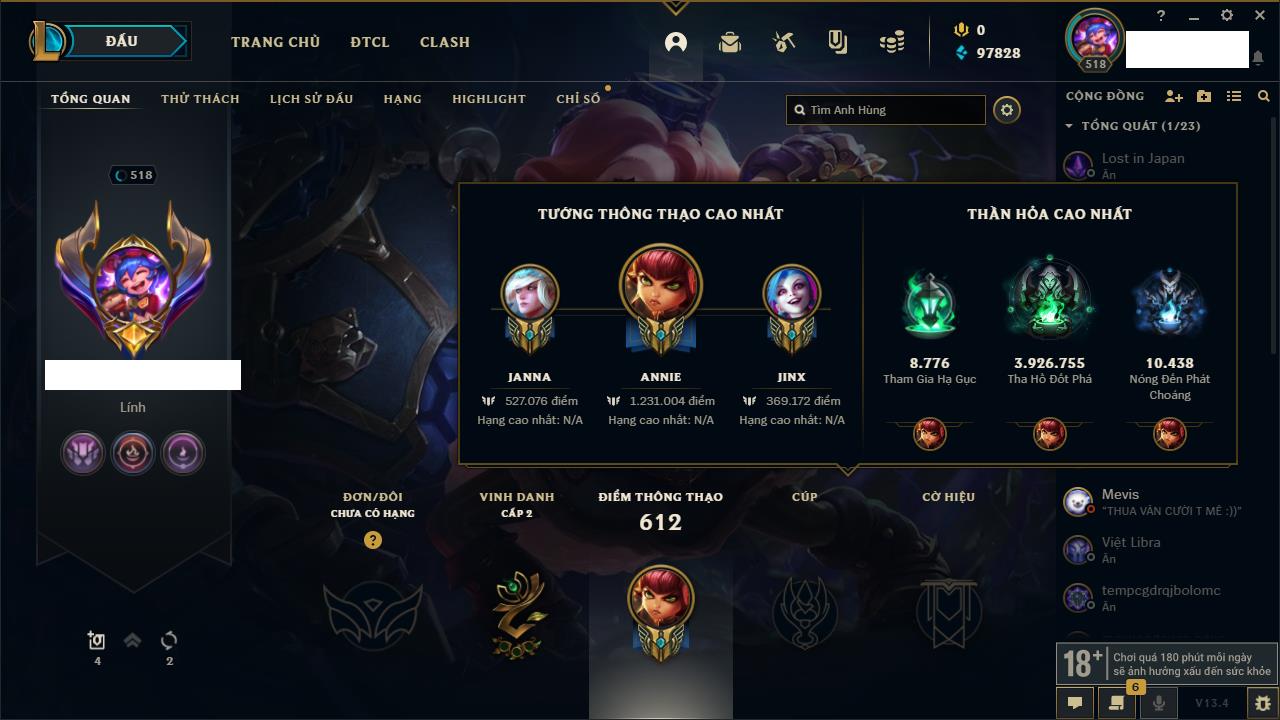Open the profile icon in top navigation

click(x=676, y=42)
